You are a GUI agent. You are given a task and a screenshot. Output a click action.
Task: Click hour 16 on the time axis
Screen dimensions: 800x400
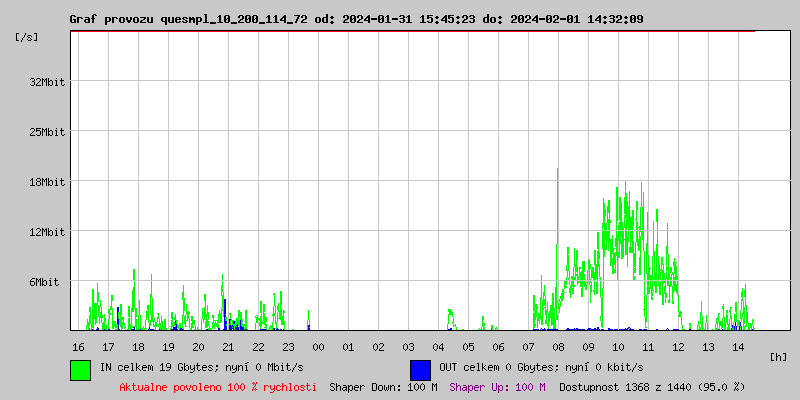point(78,346)
